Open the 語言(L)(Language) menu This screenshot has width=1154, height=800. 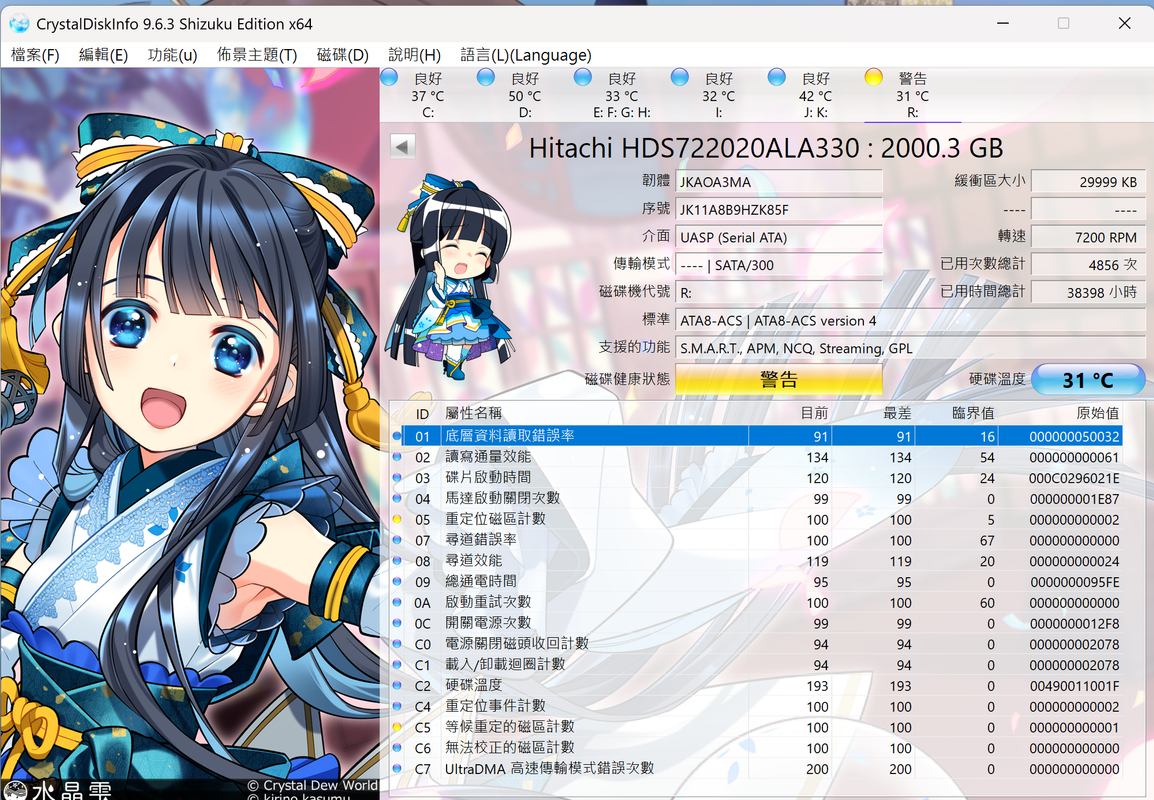(525, 55)
